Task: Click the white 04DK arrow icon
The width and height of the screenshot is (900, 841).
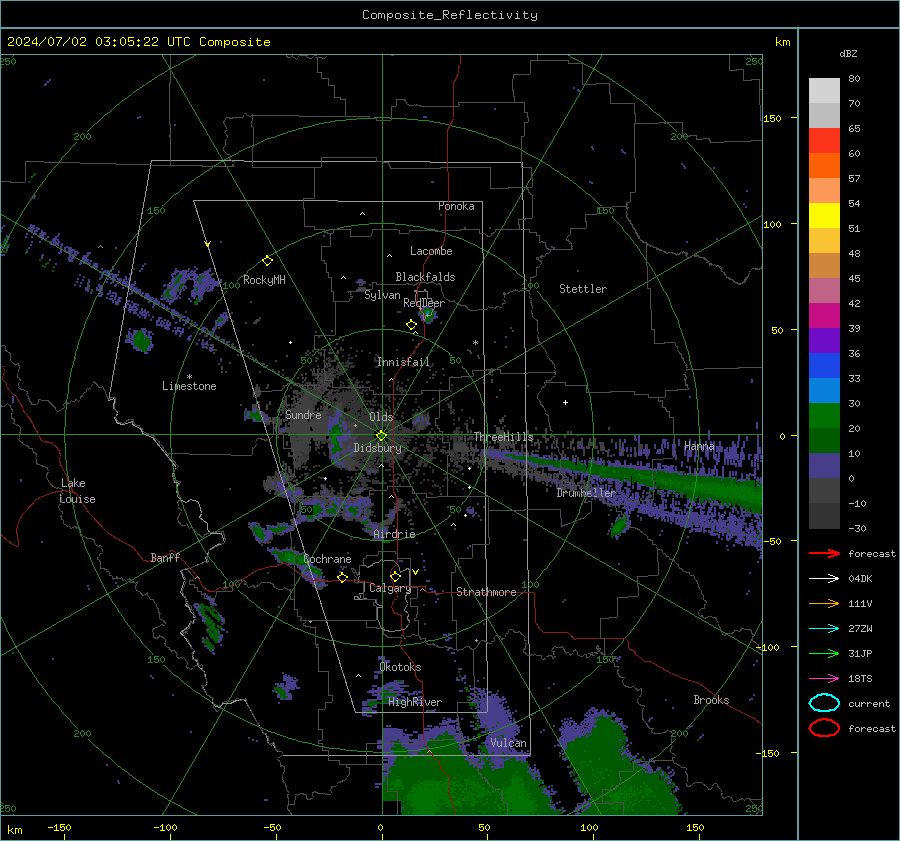Action: [824, 578]
